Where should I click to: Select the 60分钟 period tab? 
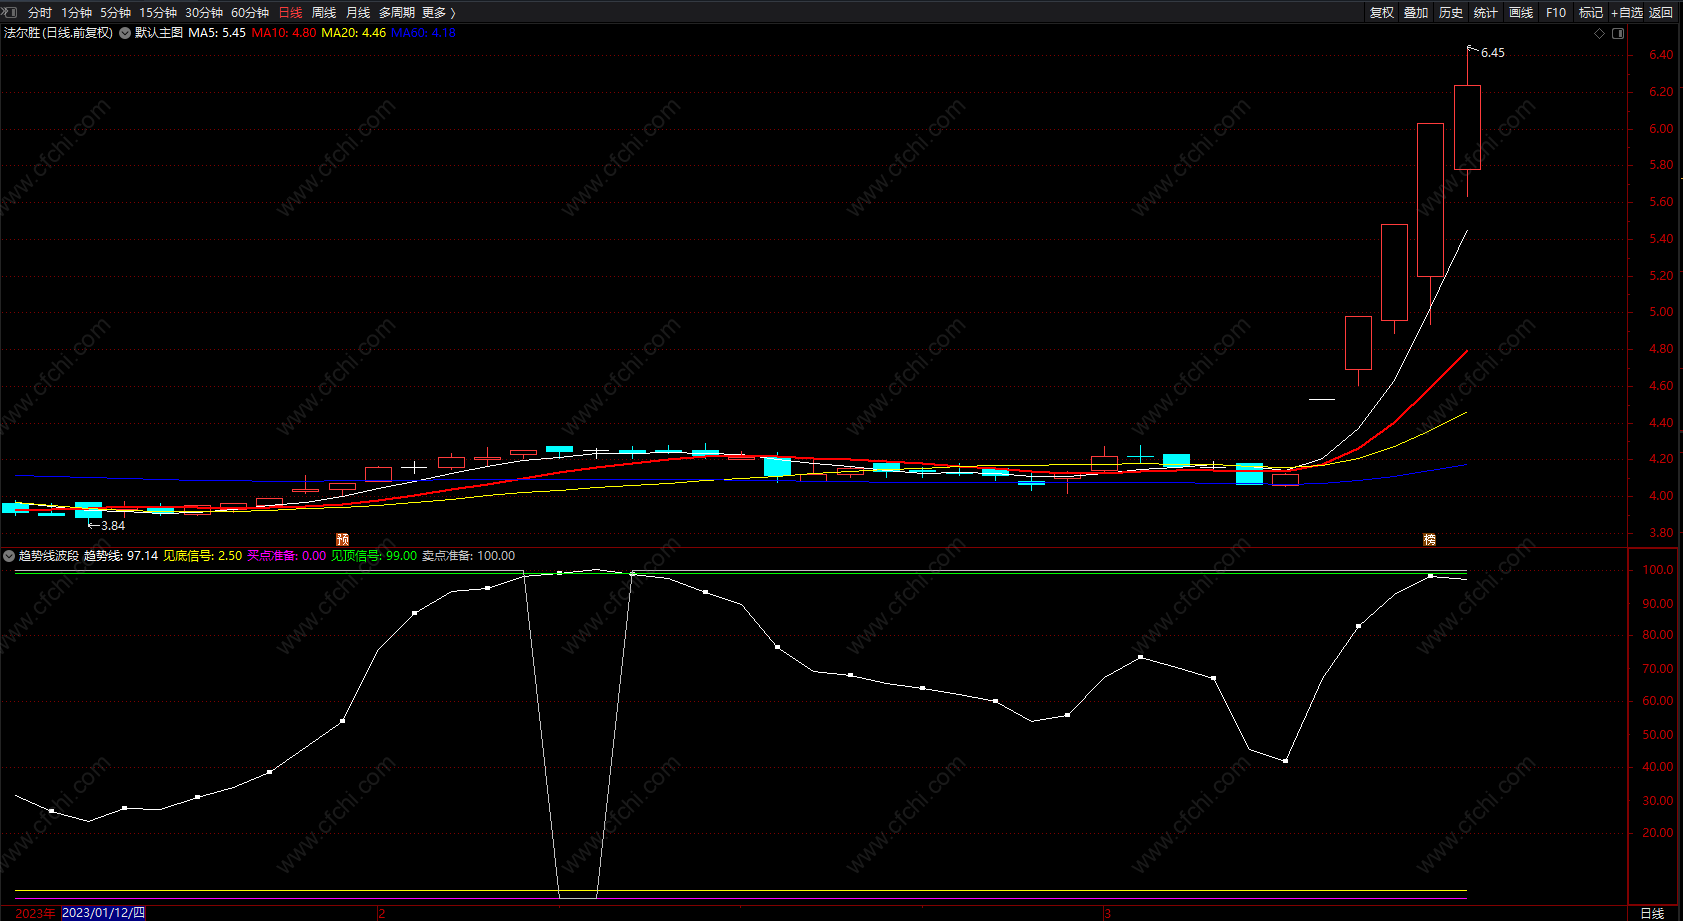click(x=250, y=13)
